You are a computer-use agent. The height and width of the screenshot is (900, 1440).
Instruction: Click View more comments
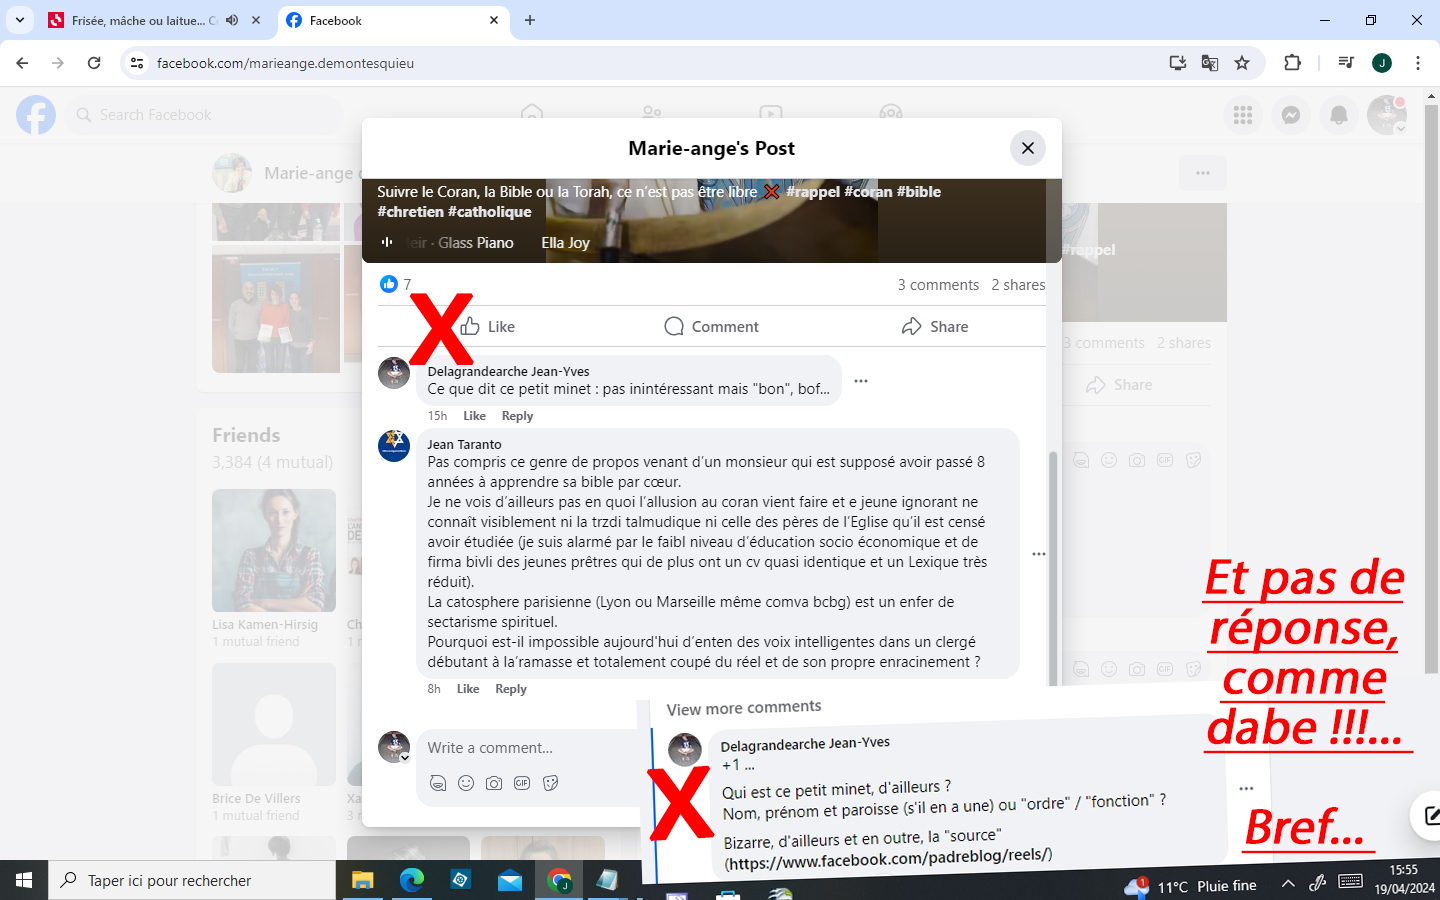[744, 708]
